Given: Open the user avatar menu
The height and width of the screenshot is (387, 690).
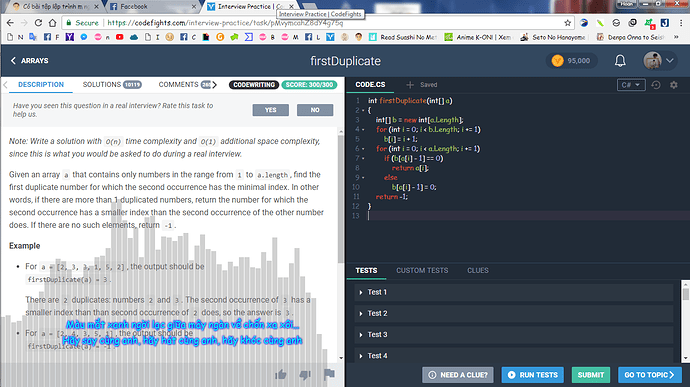Looking at the screenshot, I should coord(658,61).
